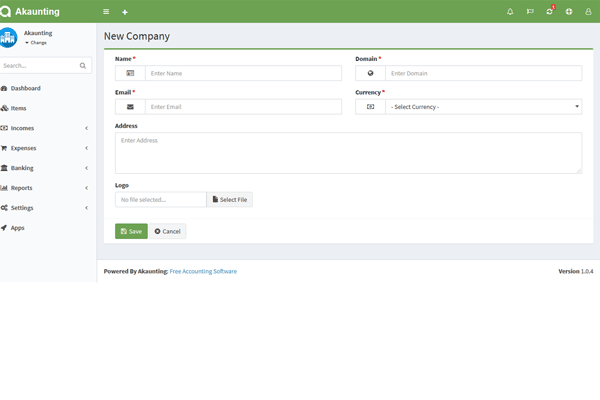This screenshot has height=400, width=600.
Task: Click the search magnifier icon in sidebar
Action: pyautogui.click(x=83, y=66)
